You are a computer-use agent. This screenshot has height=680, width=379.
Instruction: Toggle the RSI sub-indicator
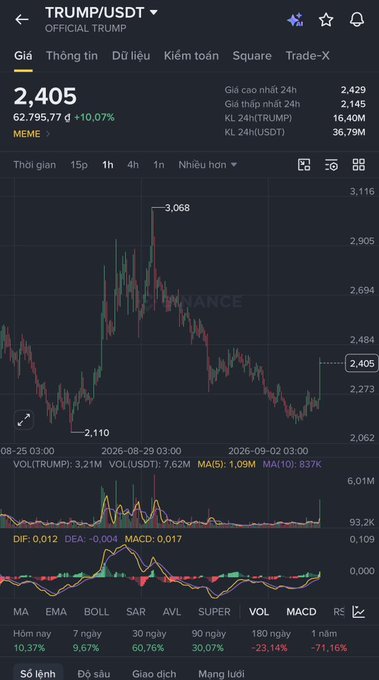[339, 612]
